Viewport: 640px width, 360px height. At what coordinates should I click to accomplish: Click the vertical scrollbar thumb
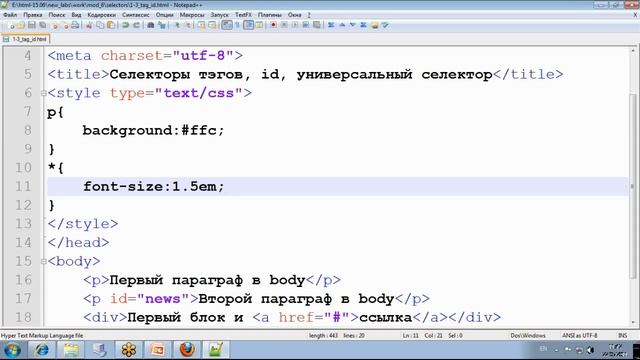point(633,186)
